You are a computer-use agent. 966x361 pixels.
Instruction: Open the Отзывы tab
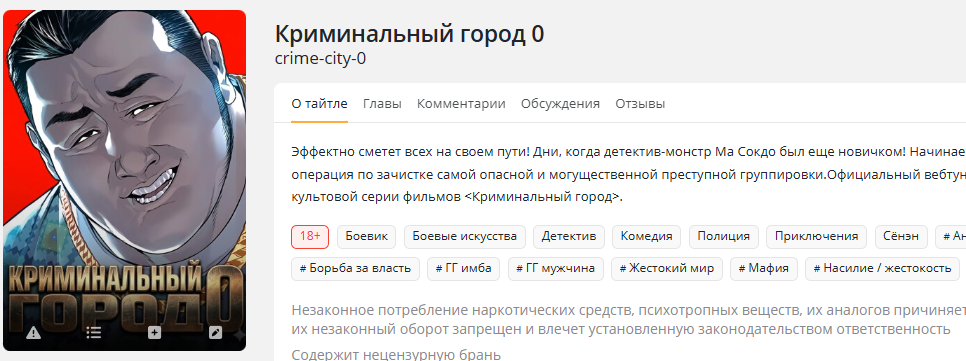(640, 103)
